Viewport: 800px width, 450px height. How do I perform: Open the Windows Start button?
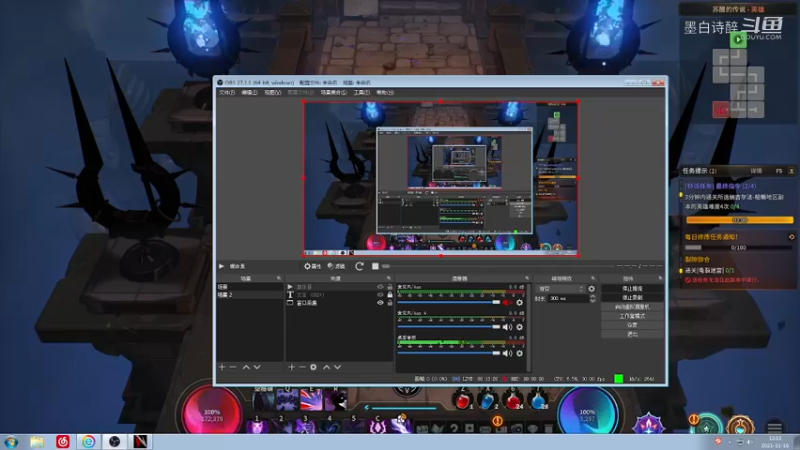[x=11, y=442]
